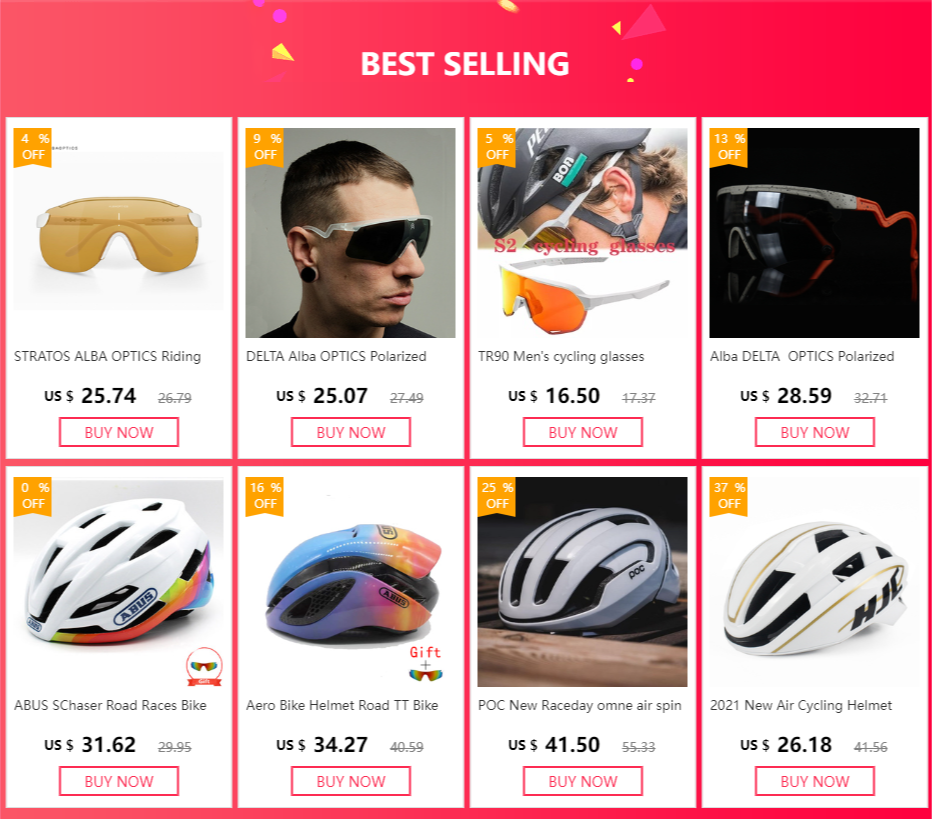This screenshot has height=819, width=932.
Task: Open the ABUS SChaser Road Races Bike link
Action: [x=110, y=705]
